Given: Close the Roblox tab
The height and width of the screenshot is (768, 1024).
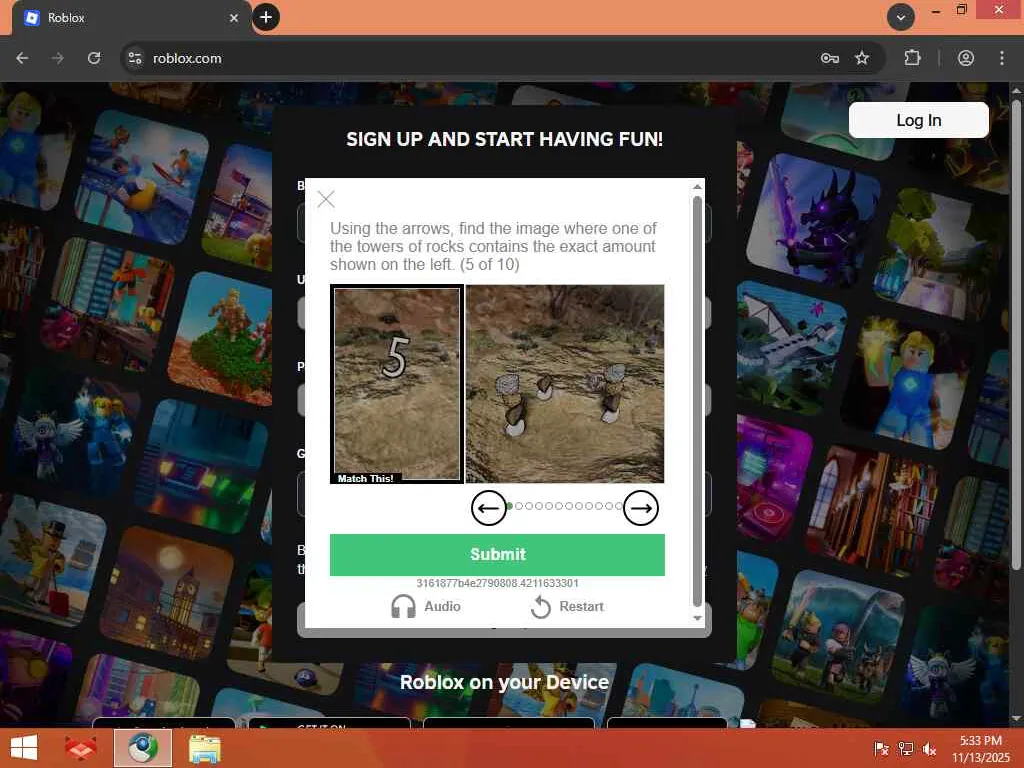Looking at the screenshot, I should point(234,18).
